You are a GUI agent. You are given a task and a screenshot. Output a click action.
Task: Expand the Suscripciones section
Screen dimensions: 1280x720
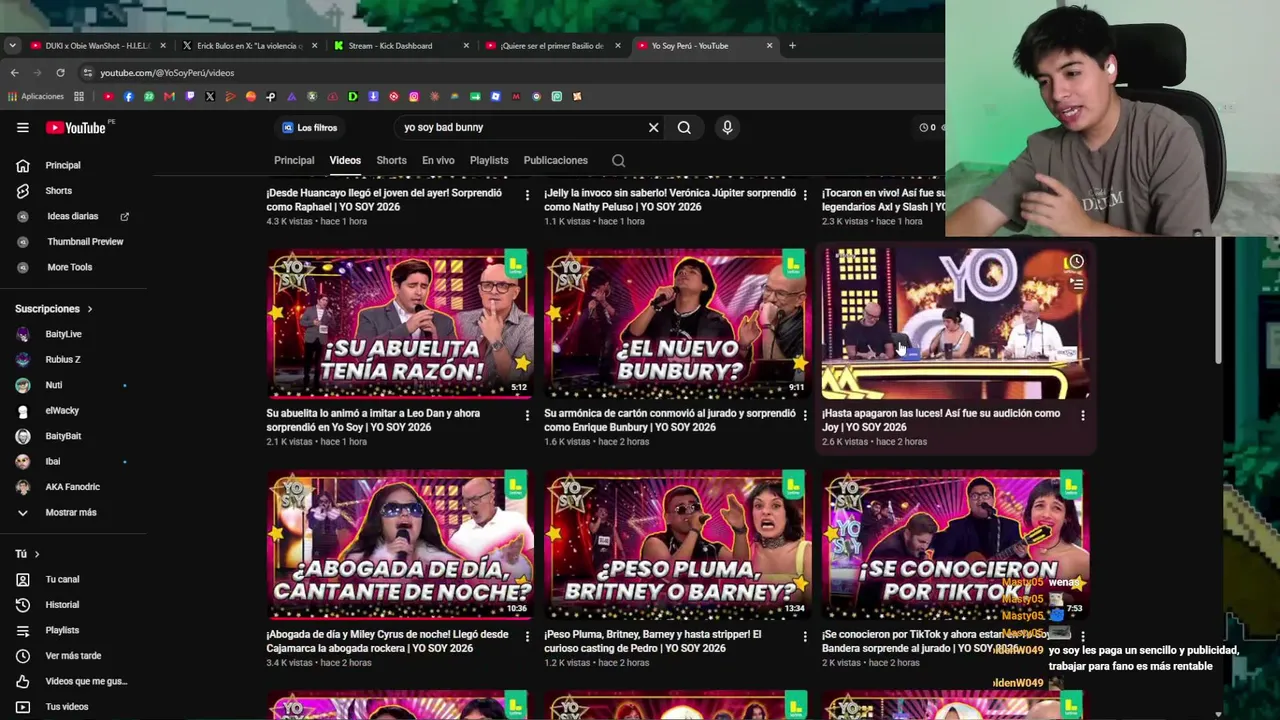click(x=53, y=309)
